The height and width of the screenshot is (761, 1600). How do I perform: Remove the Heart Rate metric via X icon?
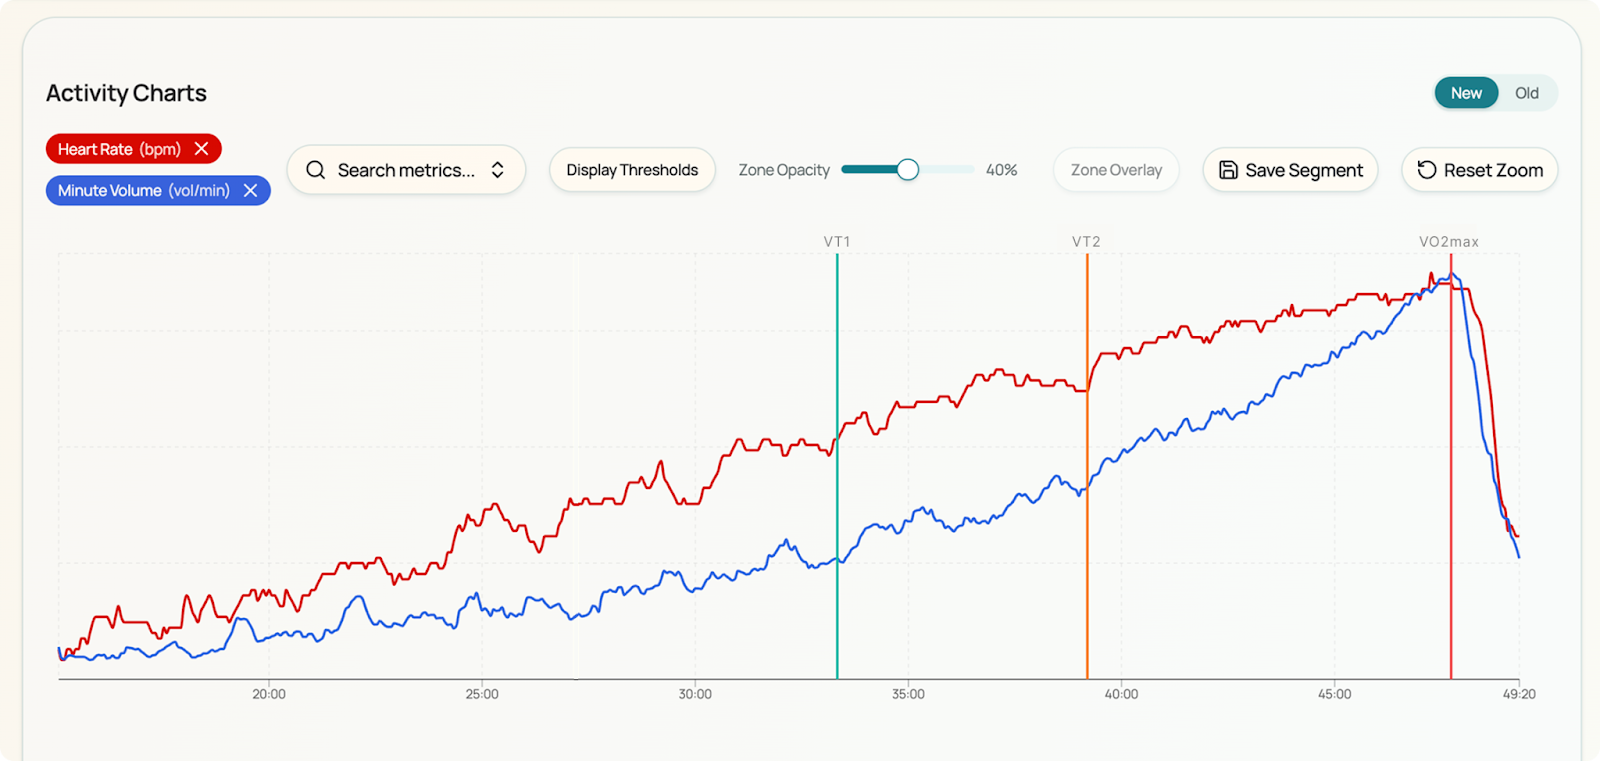coord(201,149)
